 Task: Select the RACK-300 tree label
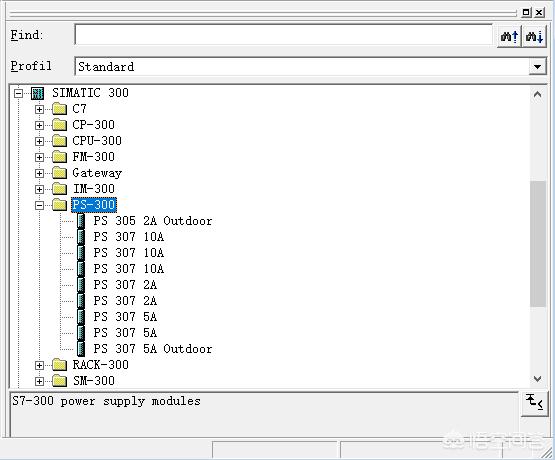(101, 365)
